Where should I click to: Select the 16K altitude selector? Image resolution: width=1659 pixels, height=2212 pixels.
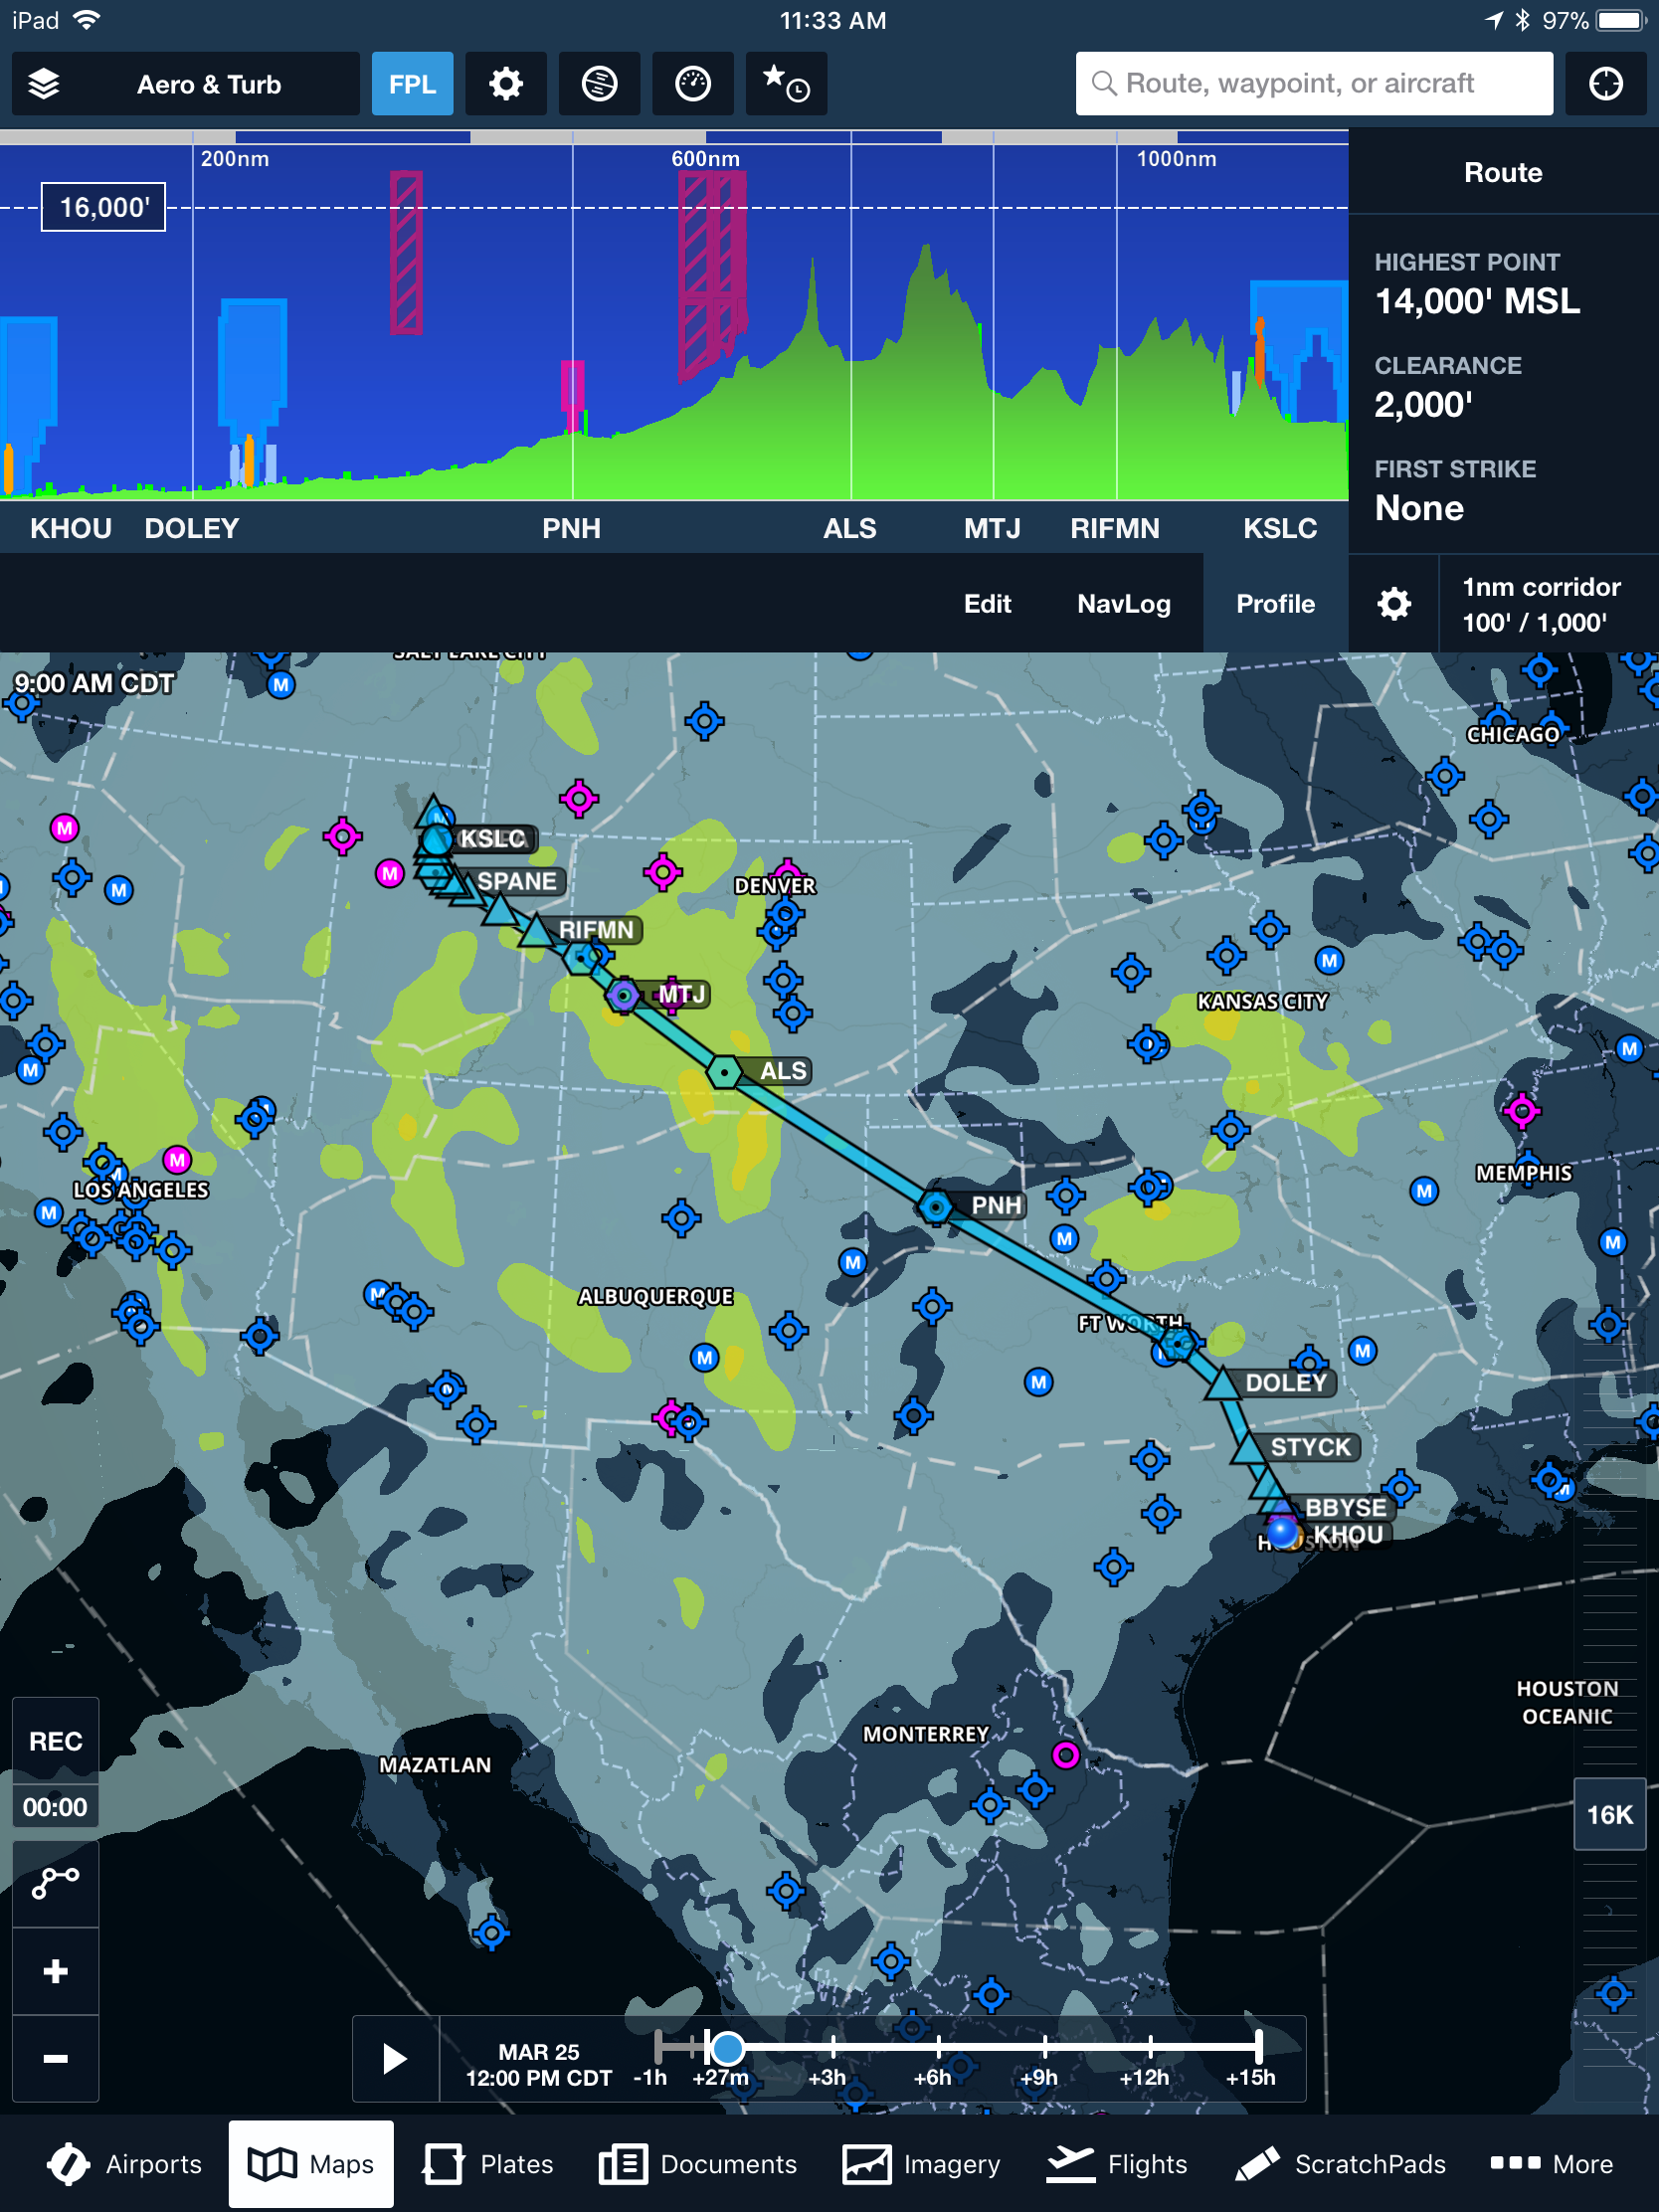tap(1608, 1814)
